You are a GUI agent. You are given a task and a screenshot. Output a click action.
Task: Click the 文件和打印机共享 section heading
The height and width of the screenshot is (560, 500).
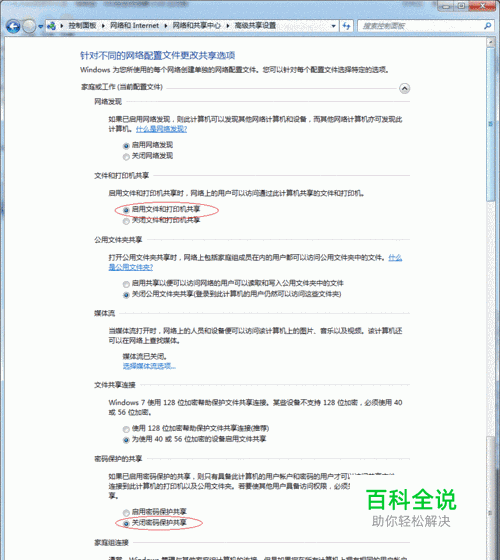121,175
